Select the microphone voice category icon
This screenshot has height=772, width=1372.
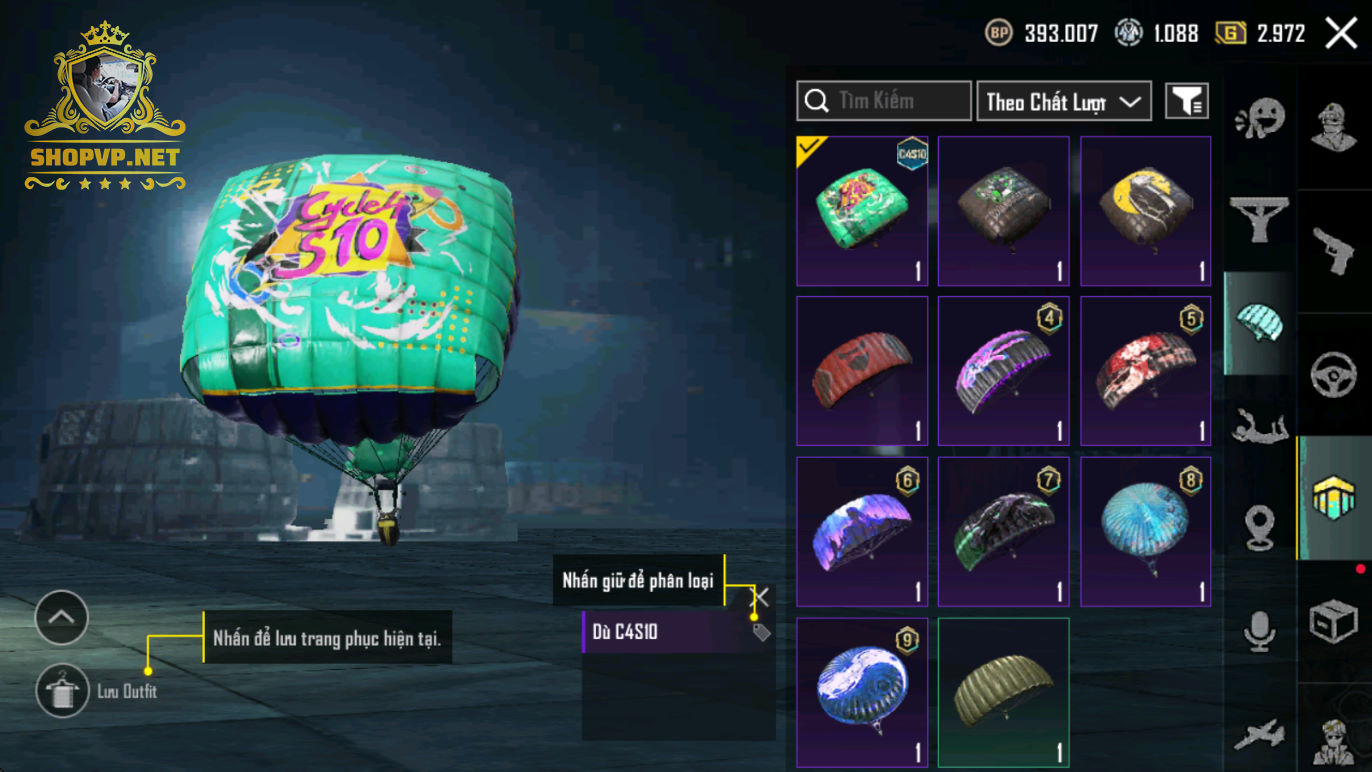[x=1259, y=631]
